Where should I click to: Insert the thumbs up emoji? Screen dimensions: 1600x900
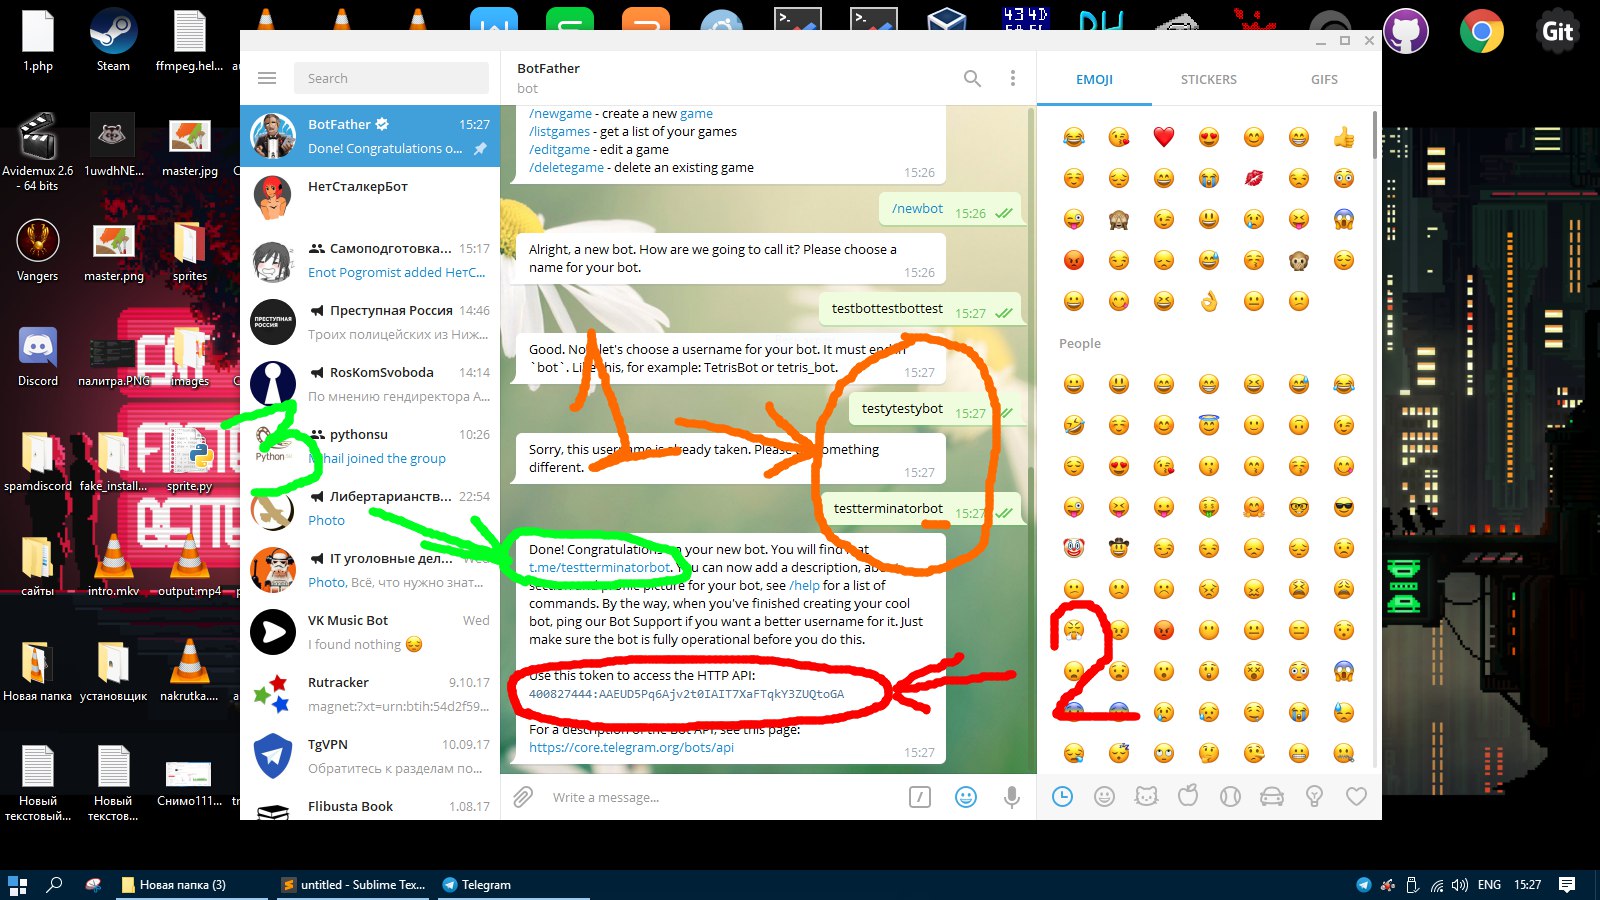[x=1343, y=137]
